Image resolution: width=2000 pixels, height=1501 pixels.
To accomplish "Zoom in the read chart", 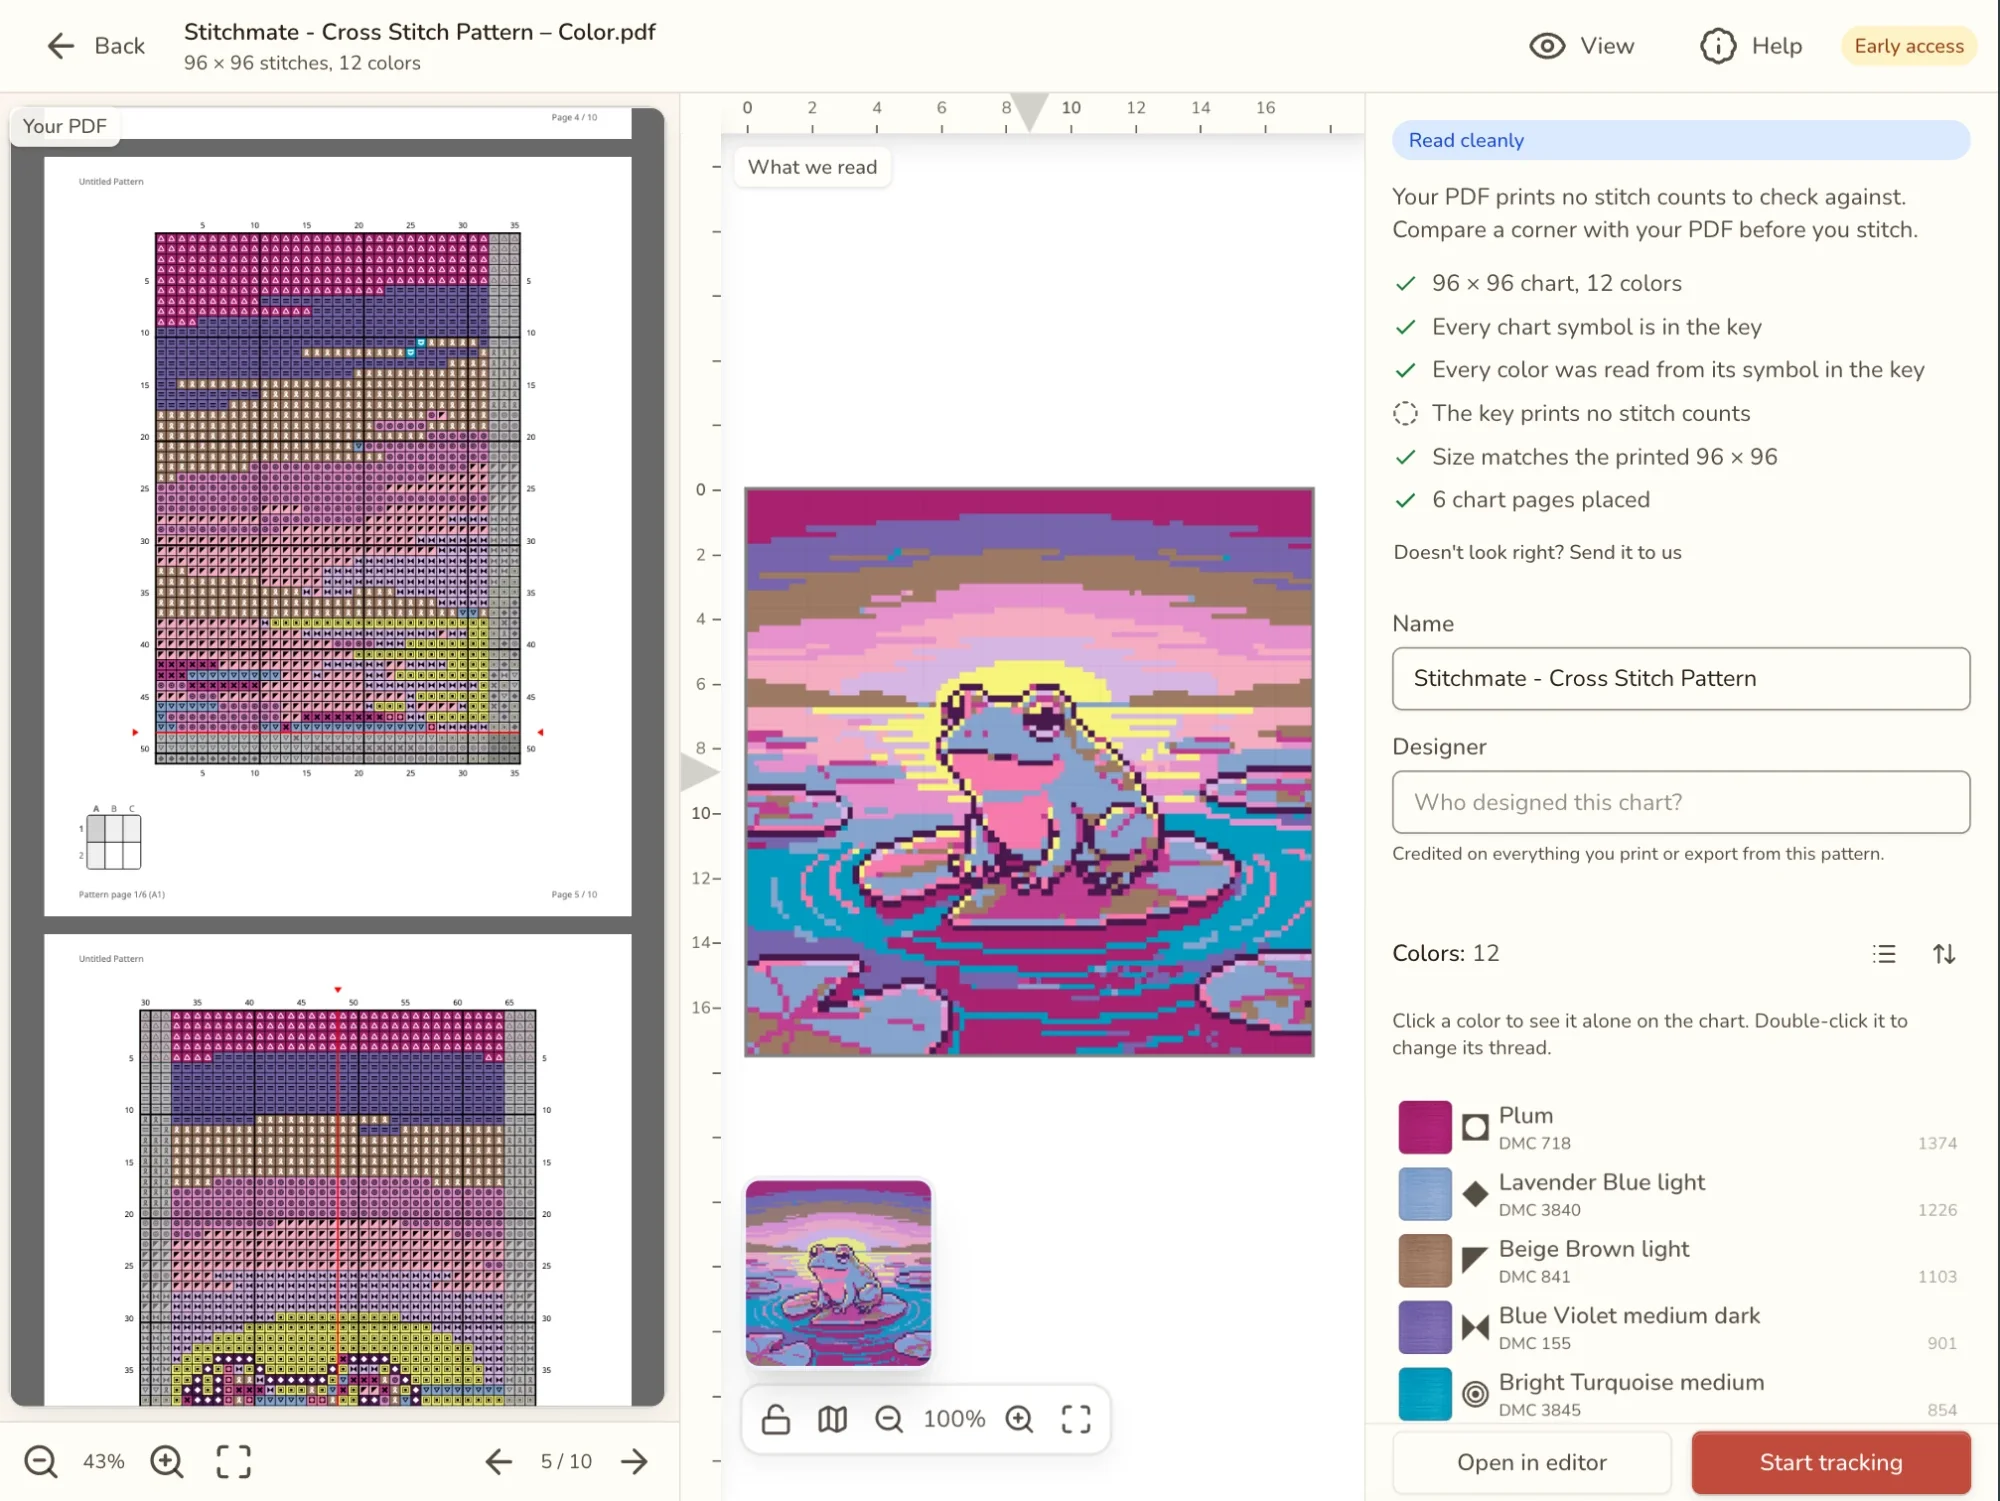I will click(1019, 1418).
